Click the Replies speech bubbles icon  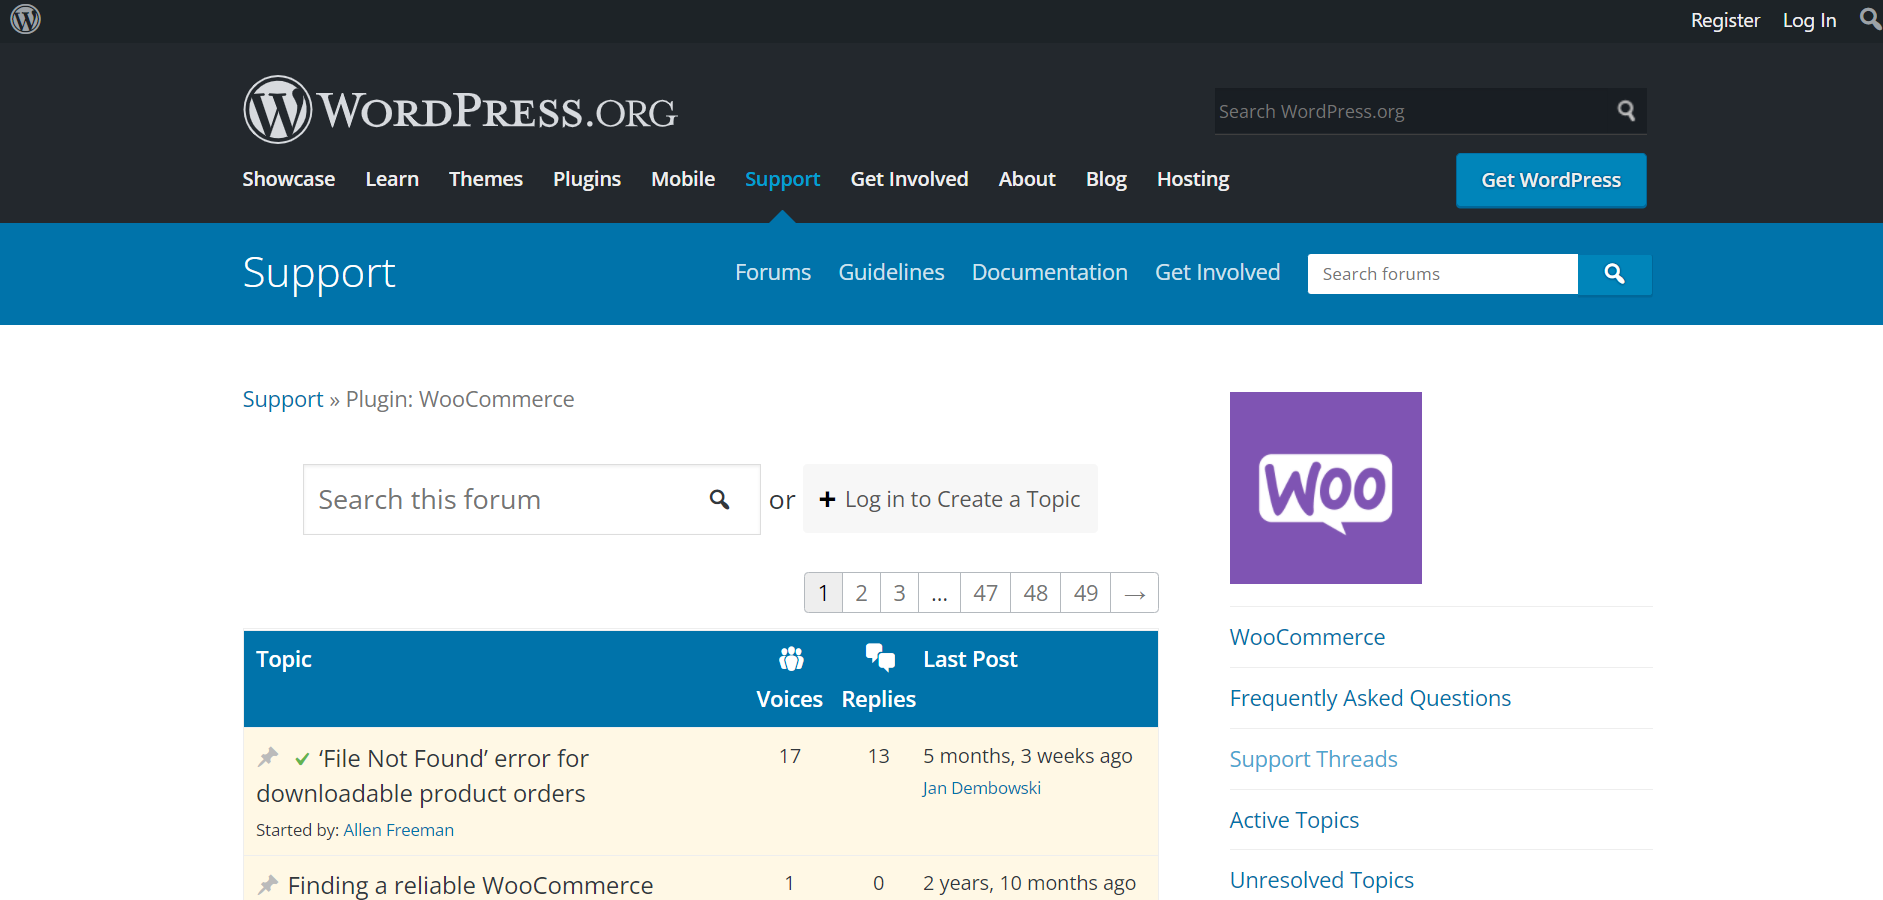(880, 657)
